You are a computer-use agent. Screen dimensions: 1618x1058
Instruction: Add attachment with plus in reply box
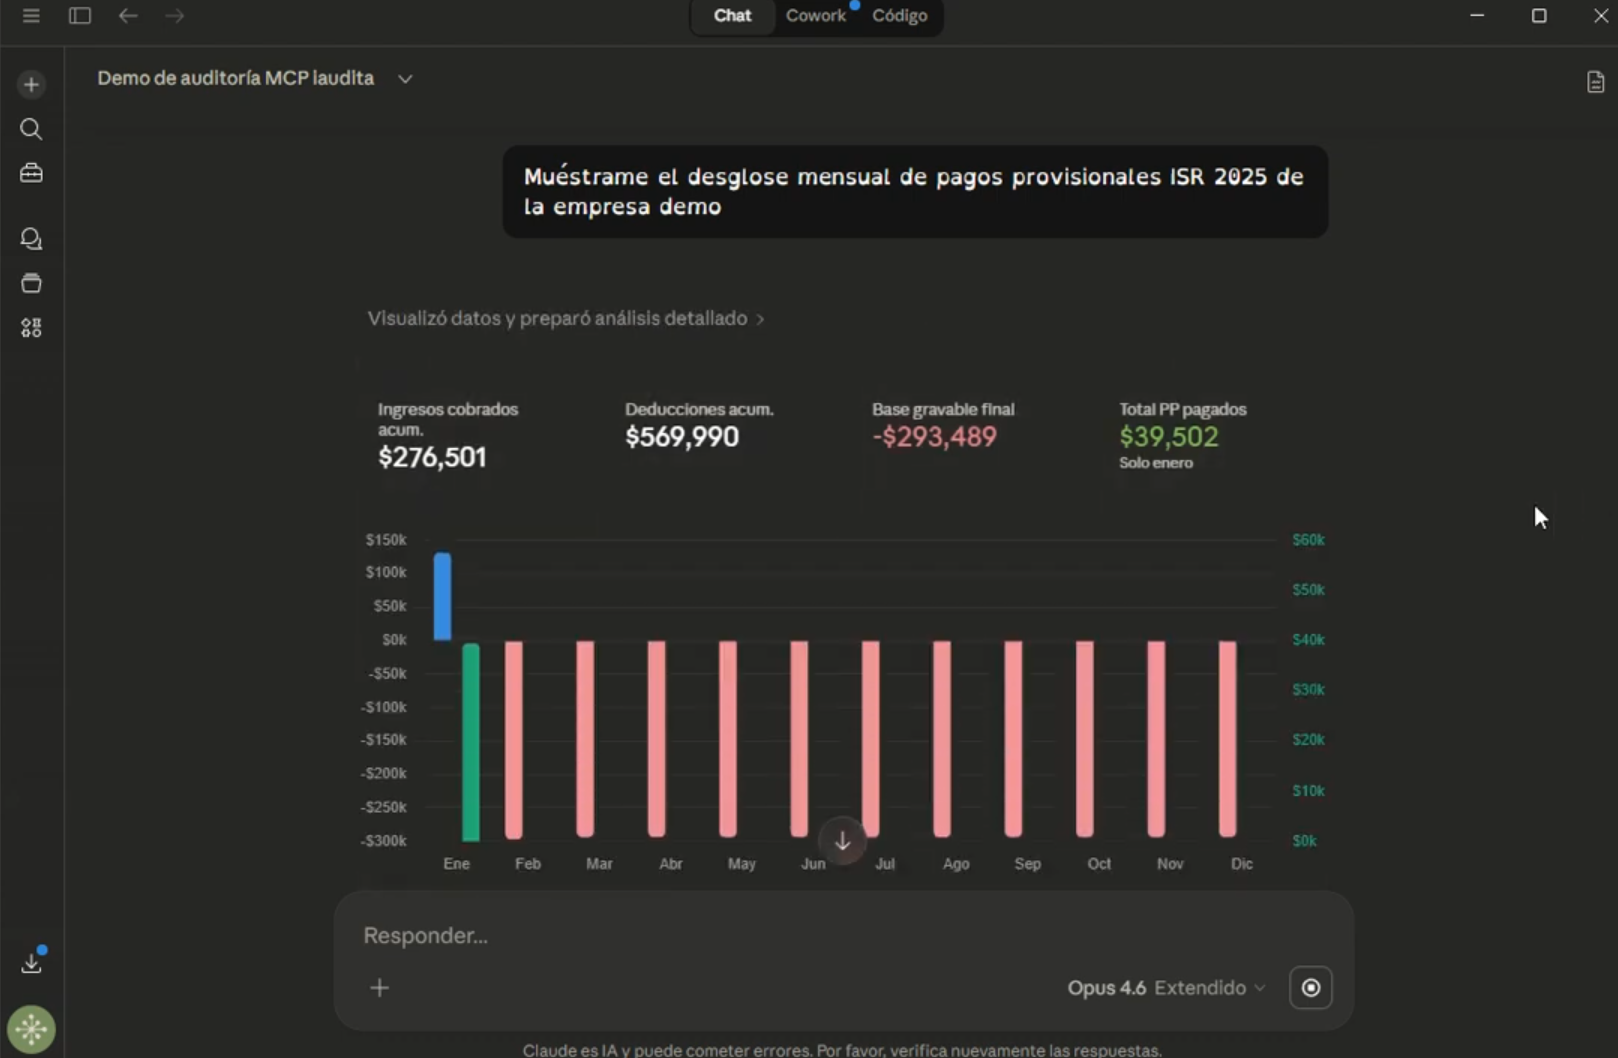pos(379,988)
